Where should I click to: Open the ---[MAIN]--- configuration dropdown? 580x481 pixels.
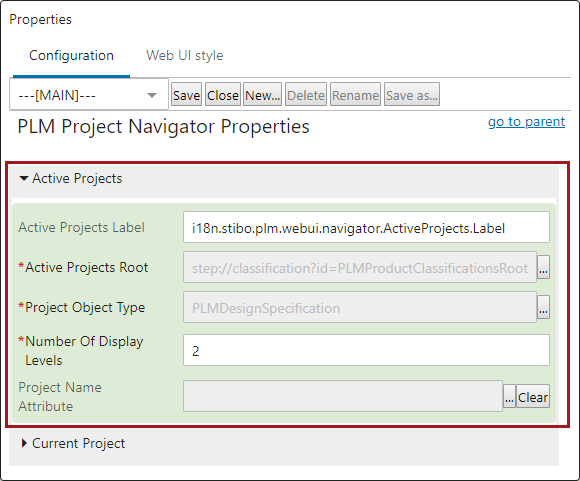click(89, 95)
